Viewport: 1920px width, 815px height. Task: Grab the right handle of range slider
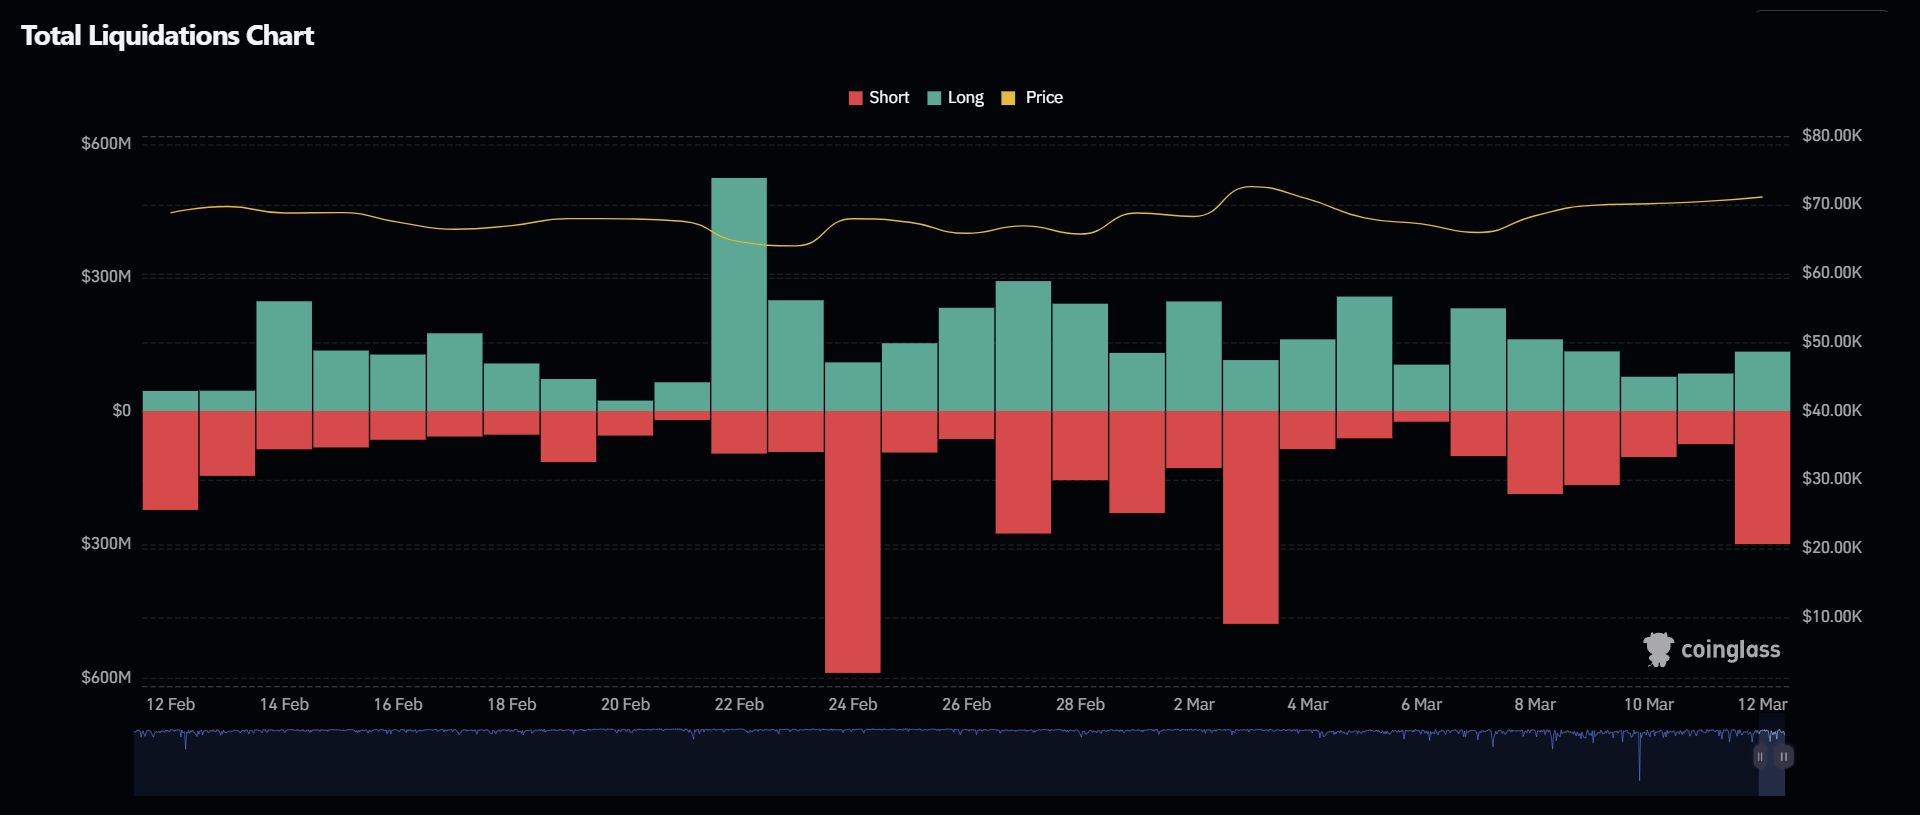click(1784, 757)
